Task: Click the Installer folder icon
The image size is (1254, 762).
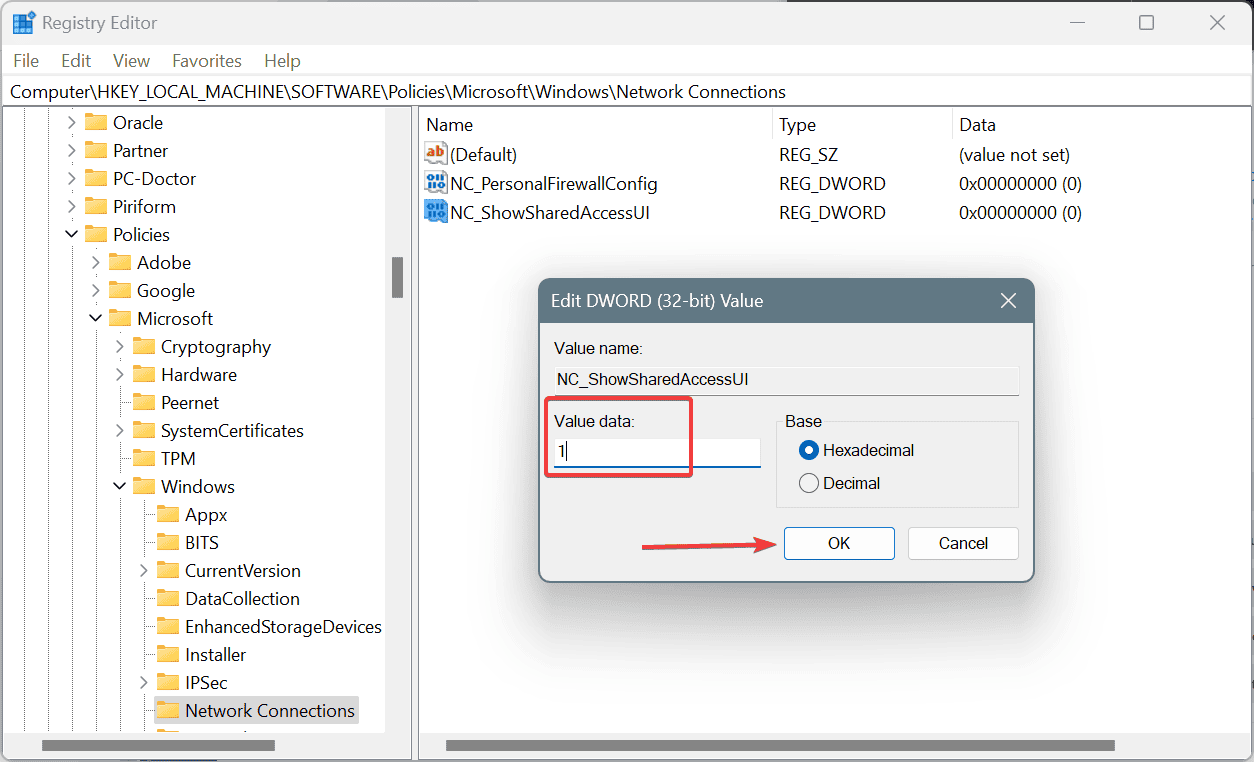Action: point(168,654)
